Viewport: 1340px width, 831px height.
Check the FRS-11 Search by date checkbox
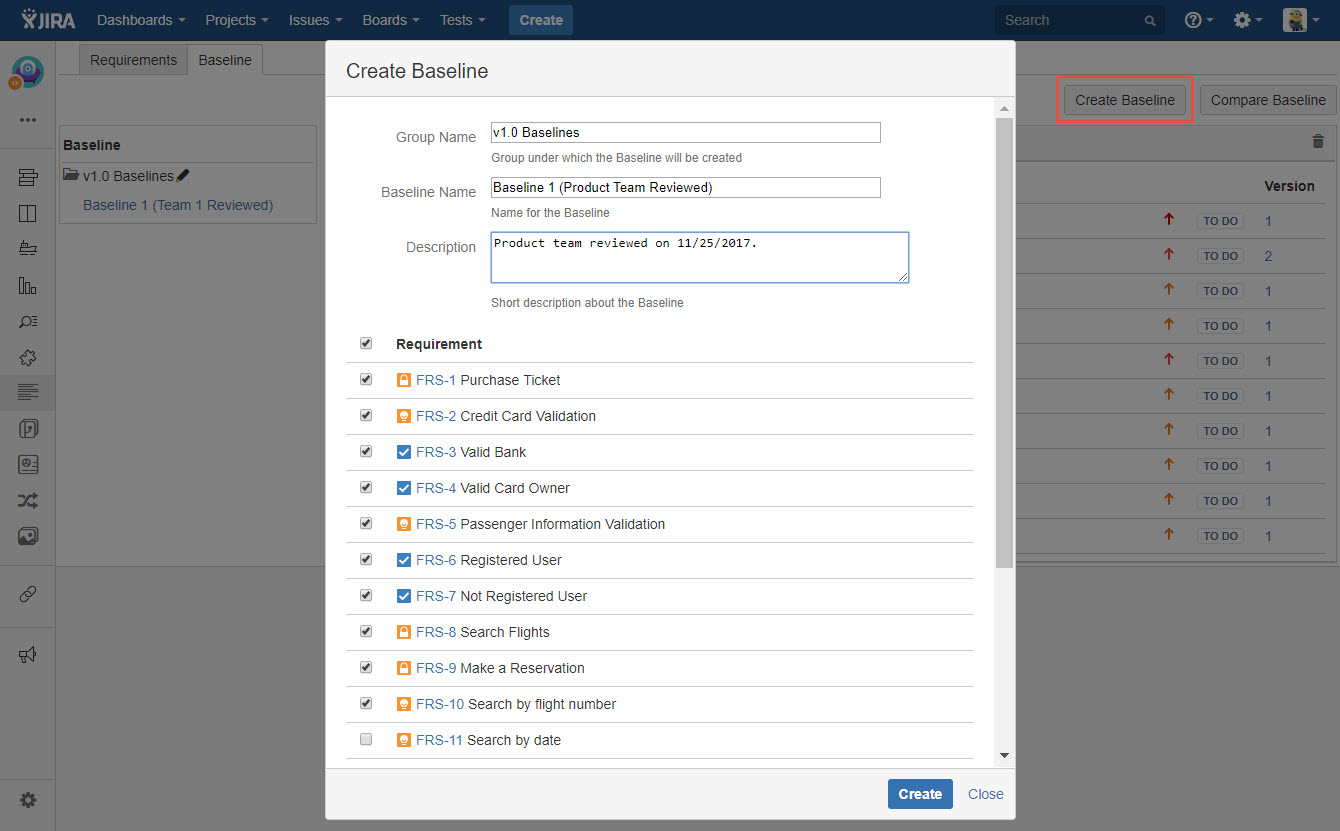[x=366, y=739]
